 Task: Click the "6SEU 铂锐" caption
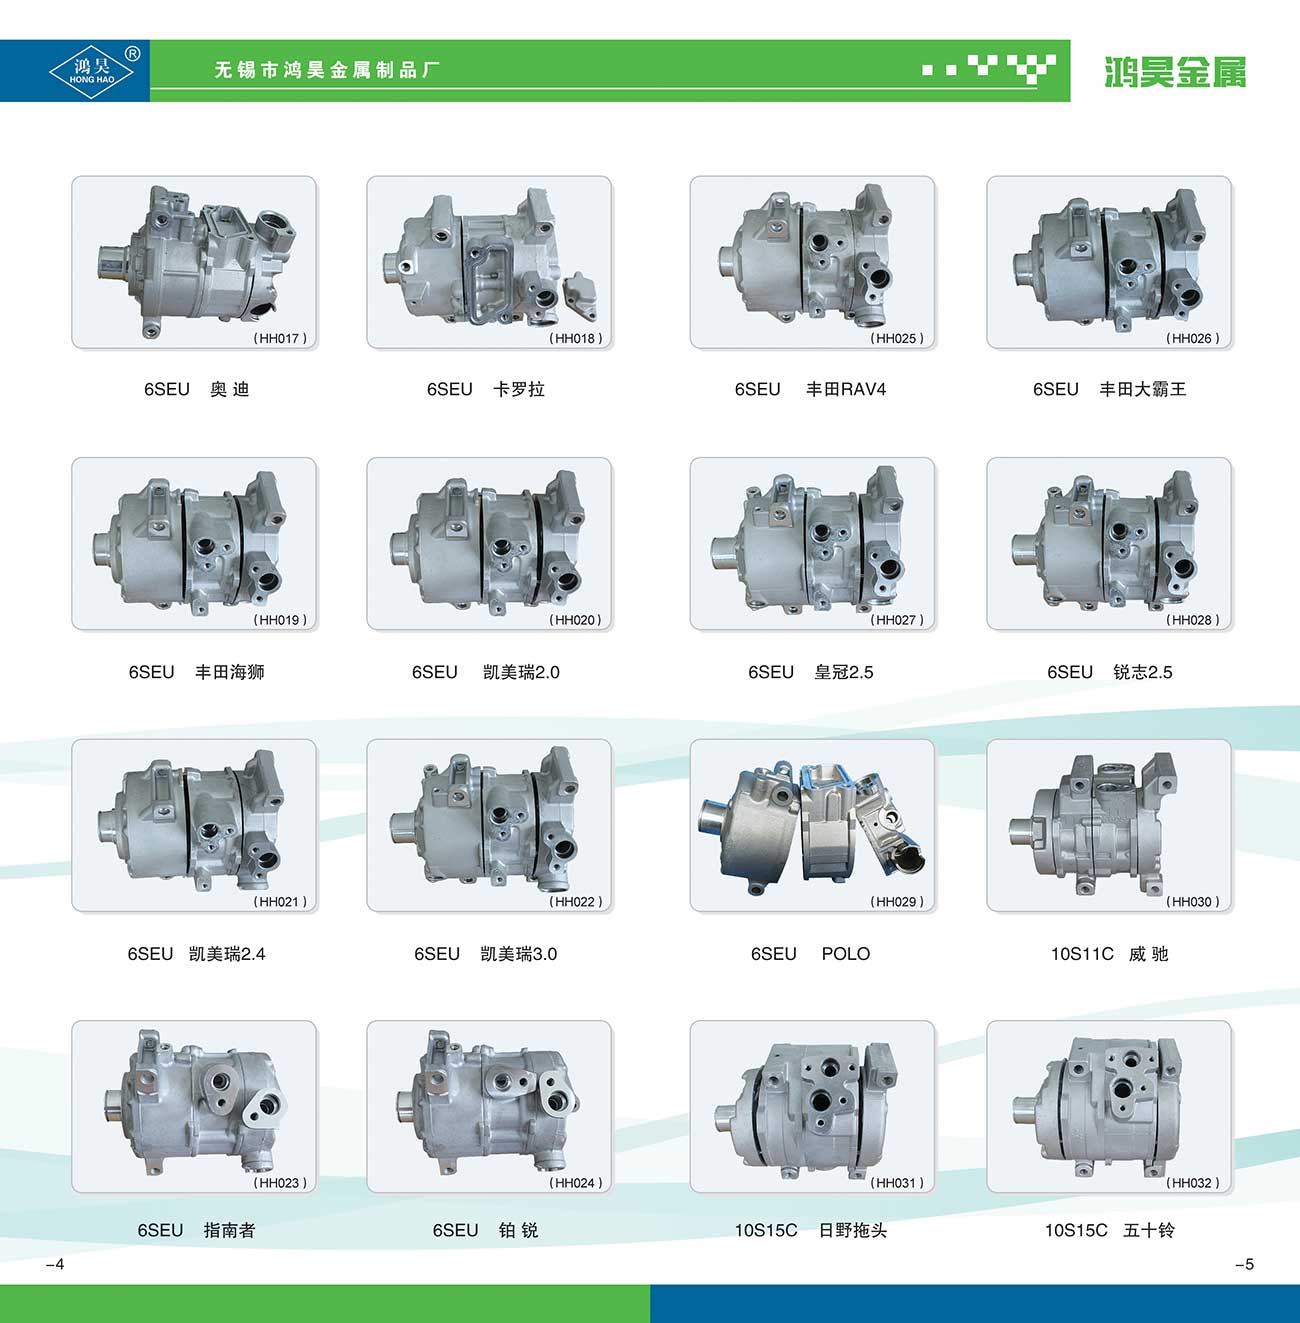[x=486, y=1230]
